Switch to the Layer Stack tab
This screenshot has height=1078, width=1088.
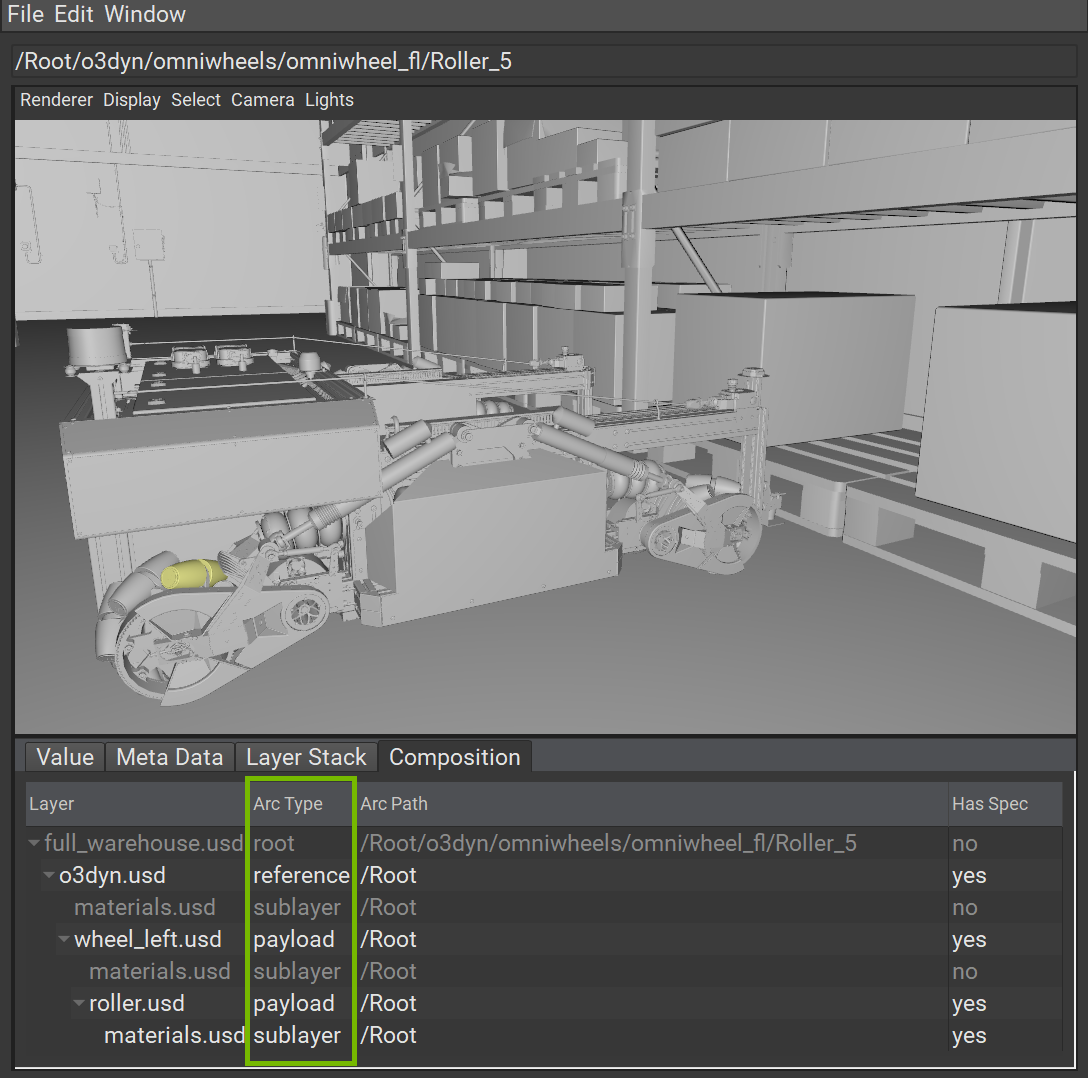point(306,757)
